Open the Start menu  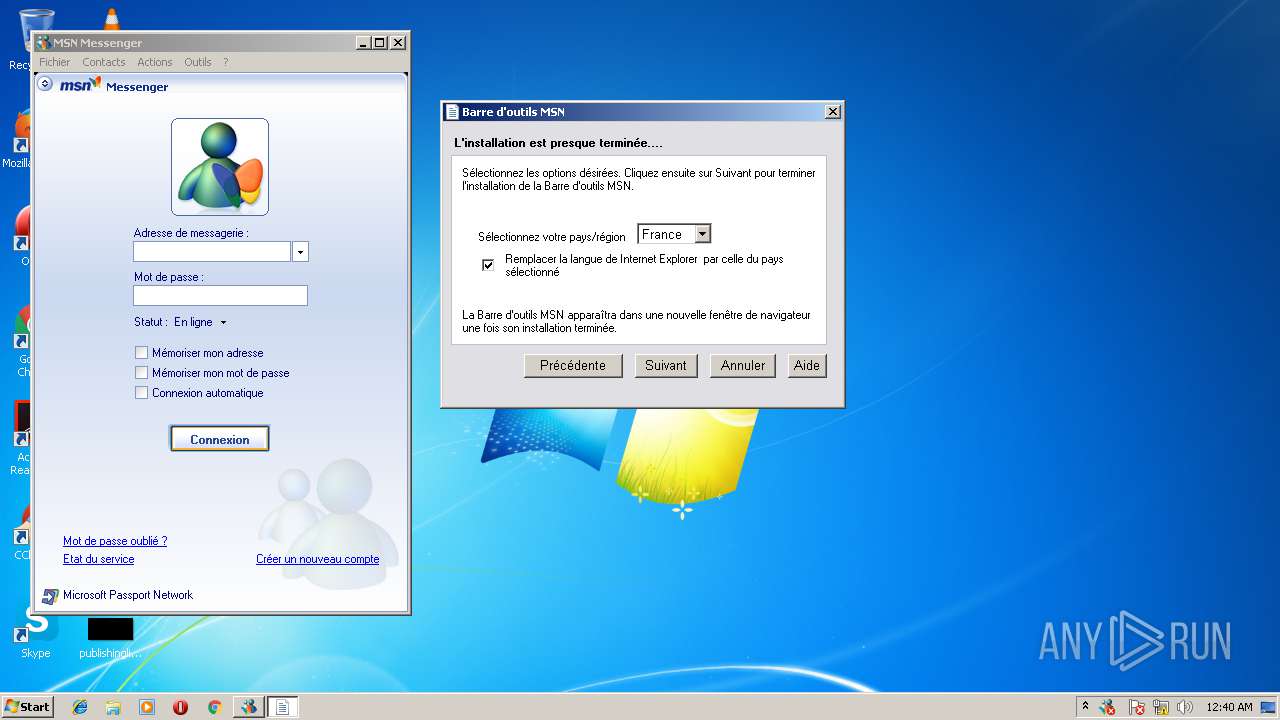(x=27, y=707)
